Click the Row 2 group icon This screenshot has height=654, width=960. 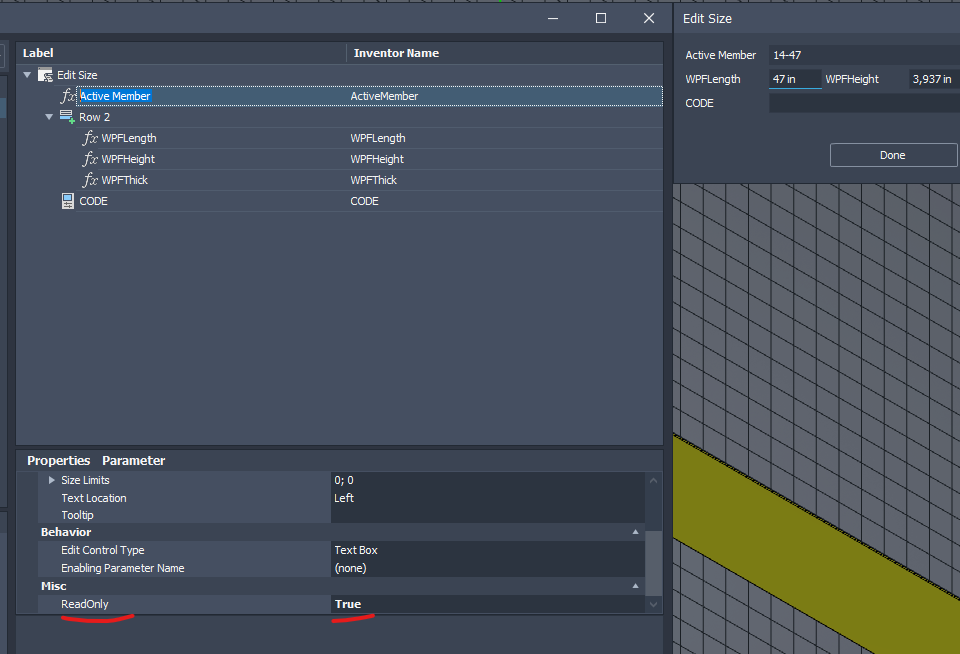click(x=67, y=117)
